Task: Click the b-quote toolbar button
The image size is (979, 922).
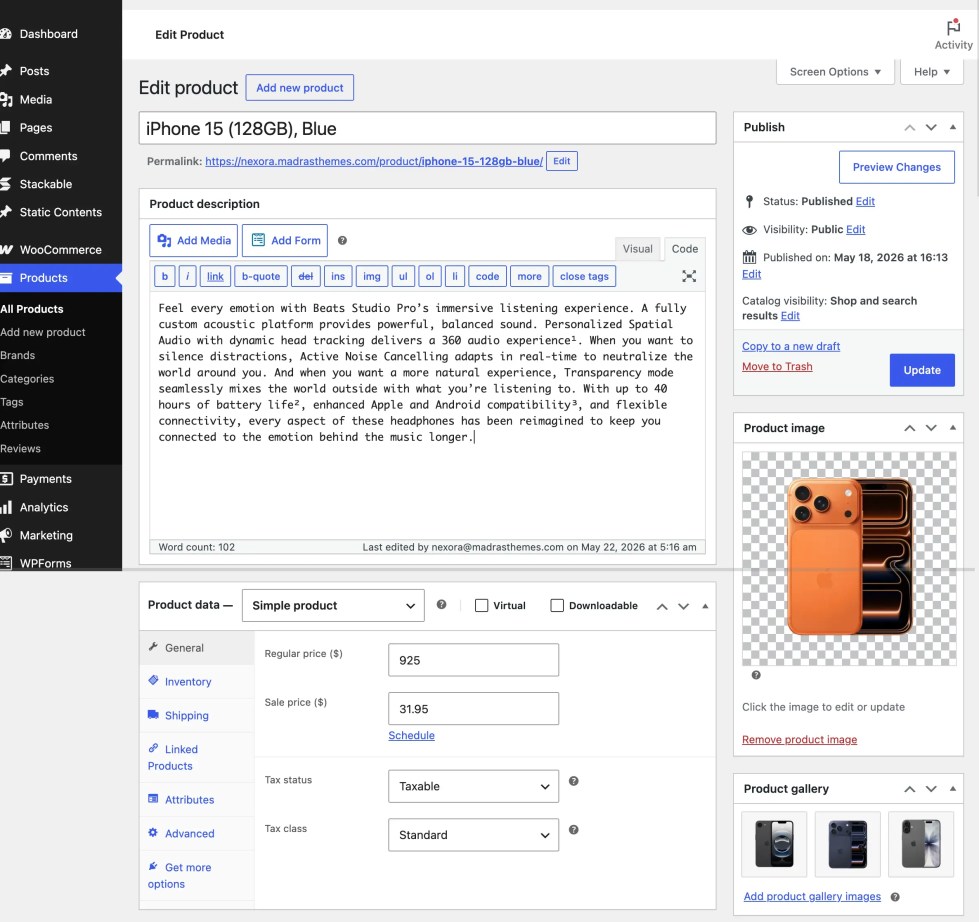Action: tap(261, 276)
